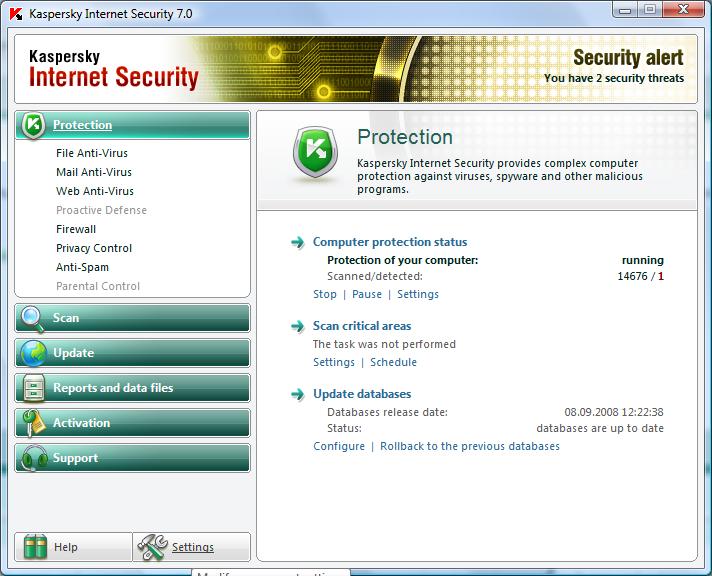The width and height of the screenshot is (712, 576).
Task: Click the Support headset icon
Action: [34, 458]
